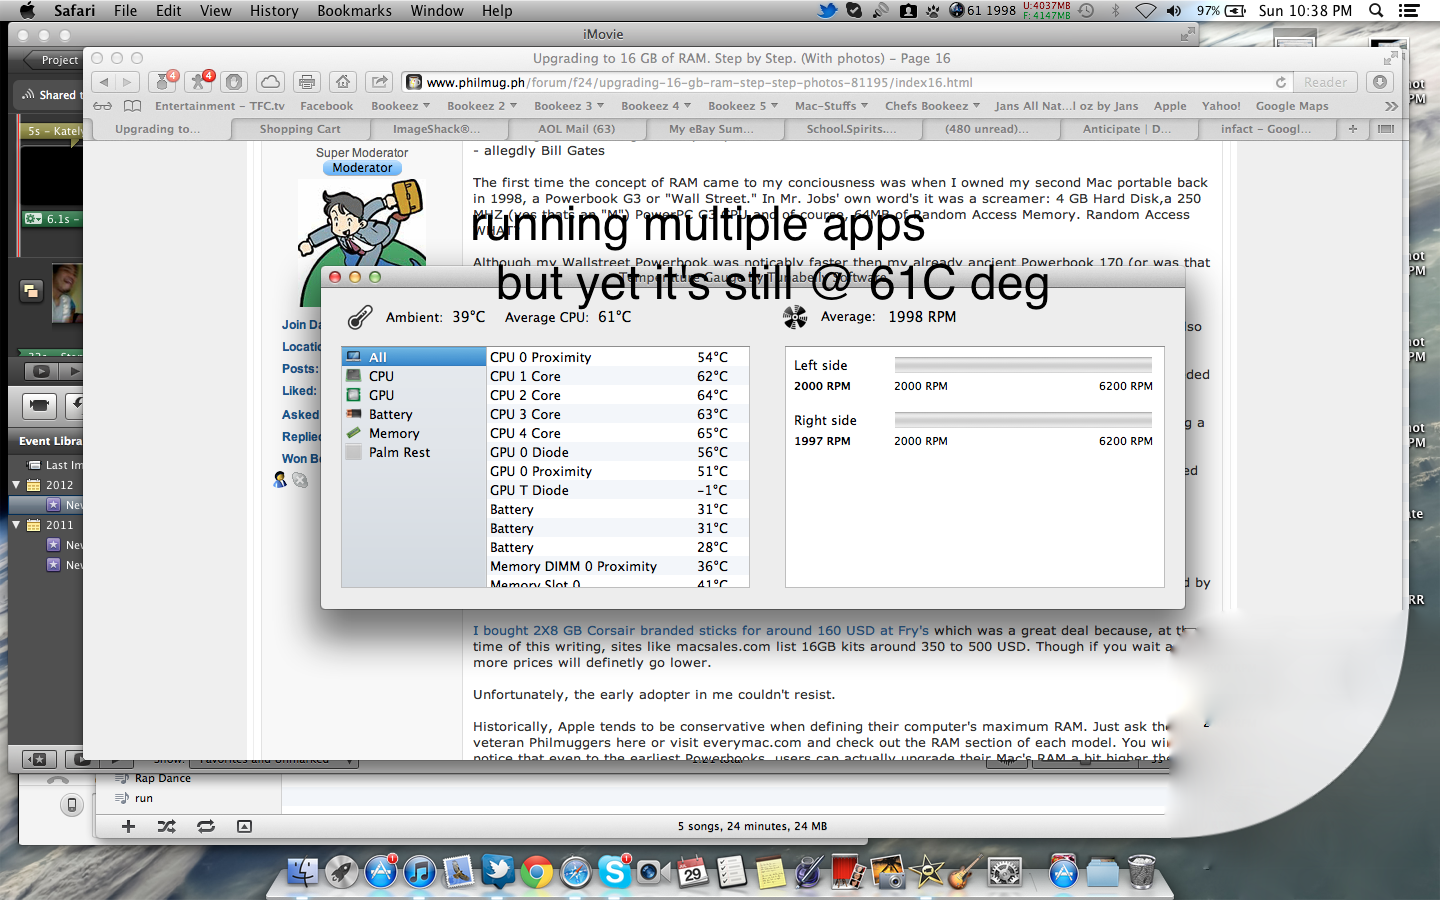The height and width of the screenshot is (900, 1440).
Task: Toggle repeat in iTunes bottom bar
Action: coord(205,826)
